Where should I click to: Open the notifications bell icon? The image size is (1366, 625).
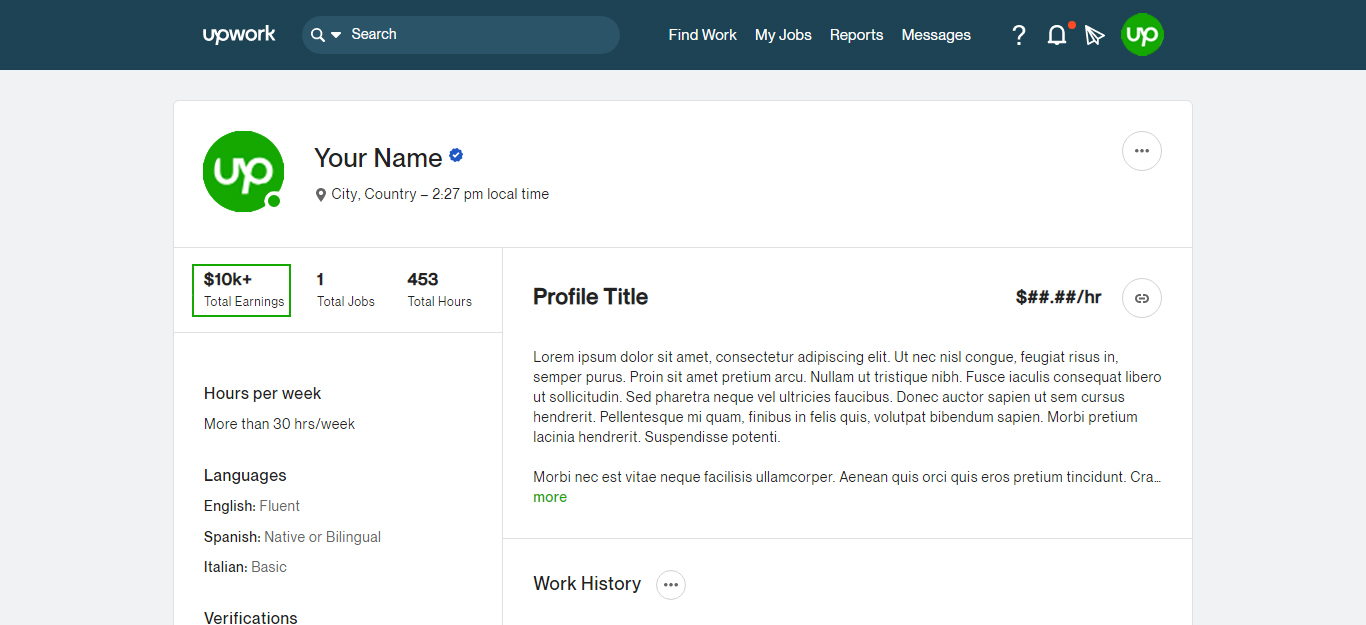pyautogui.click(x=1057, y=36)
